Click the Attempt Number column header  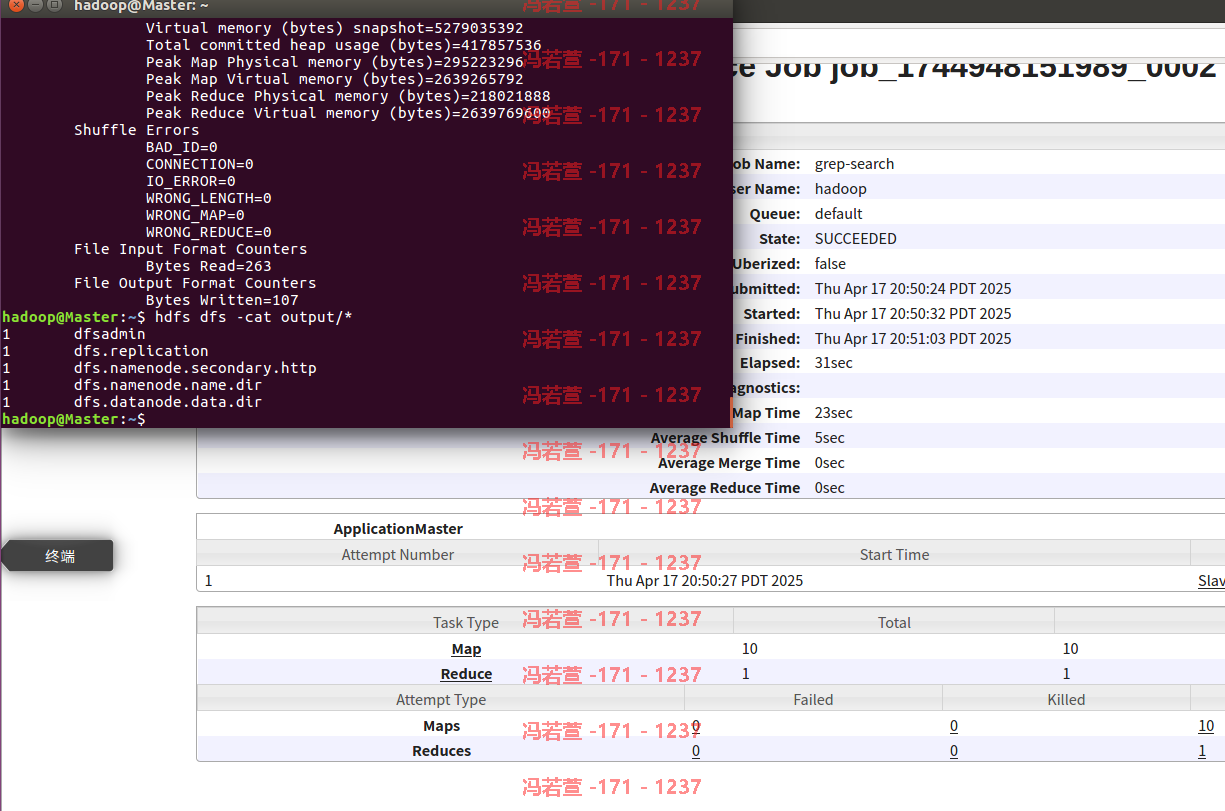398,554
